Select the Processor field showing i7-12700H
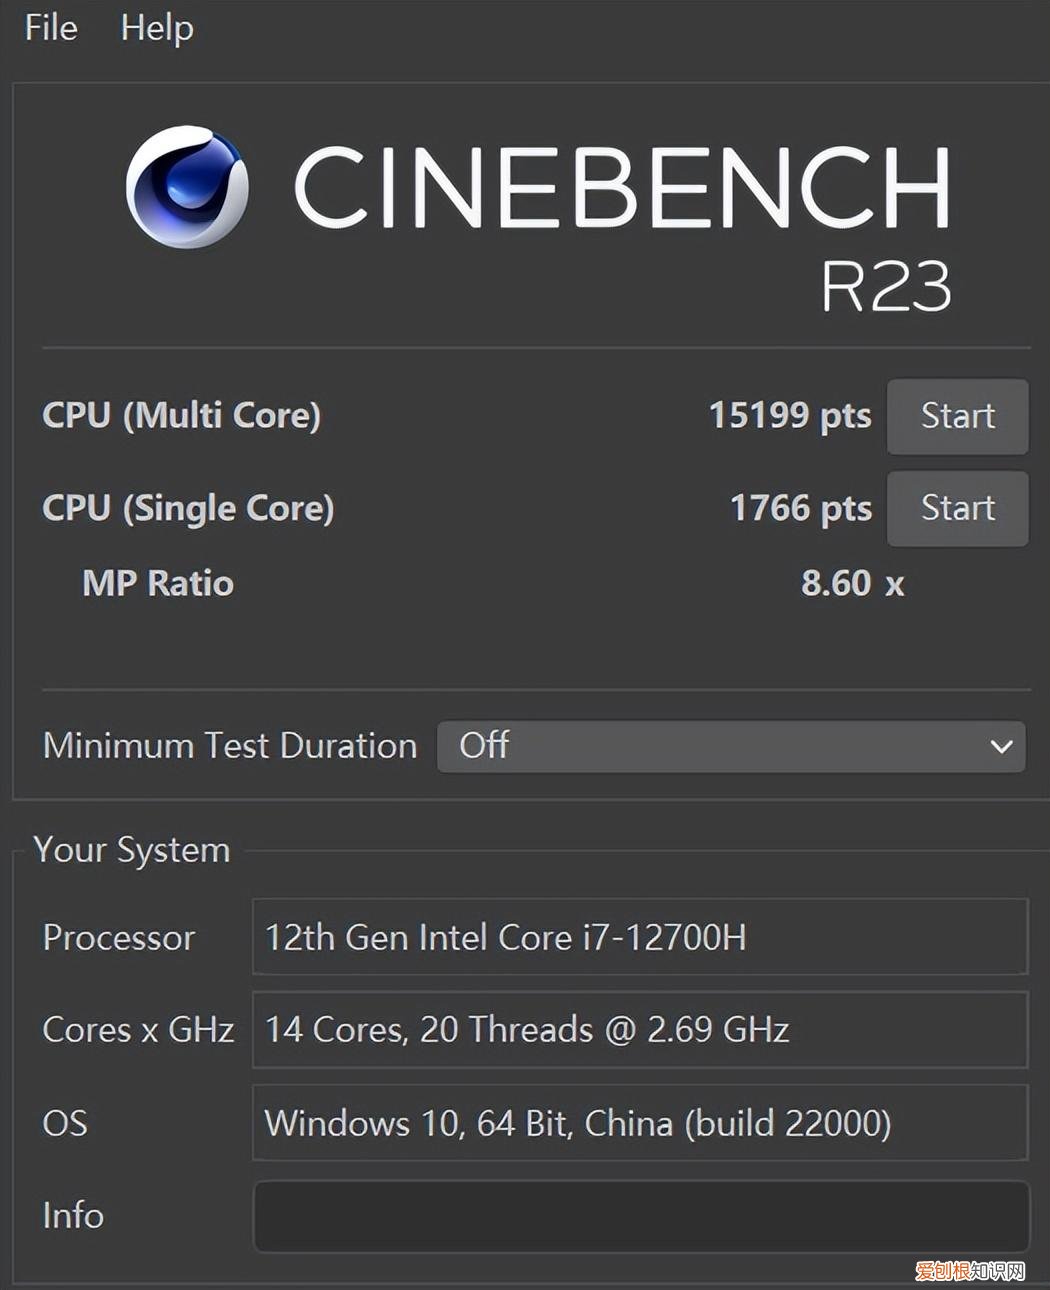Viewport: 1050px width, 1290px height. pos(640,937)
